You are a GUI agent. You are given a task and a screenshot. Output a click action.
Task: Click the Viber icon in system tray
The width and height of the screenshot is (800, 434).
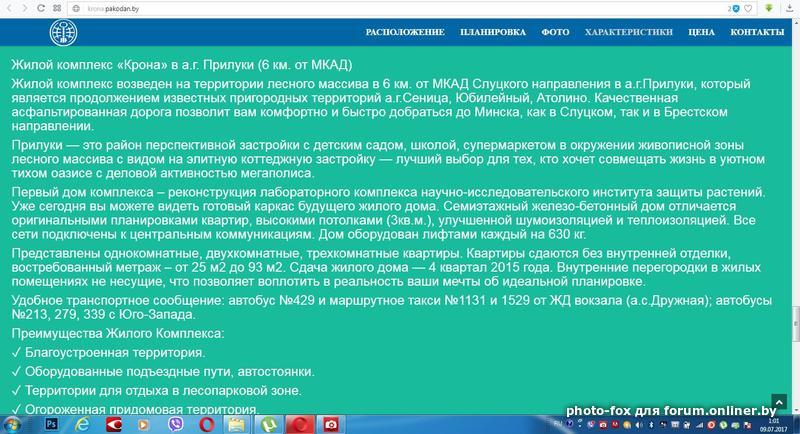coord(591,424)
